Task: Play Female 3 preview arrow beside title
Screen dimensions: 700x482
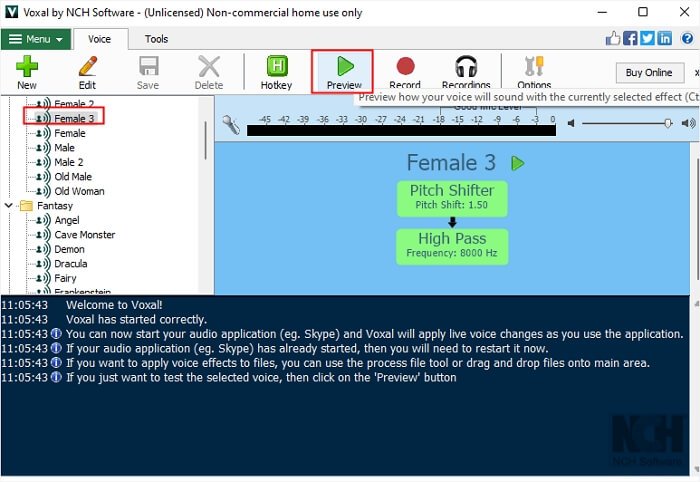Action: click(518, 163)
